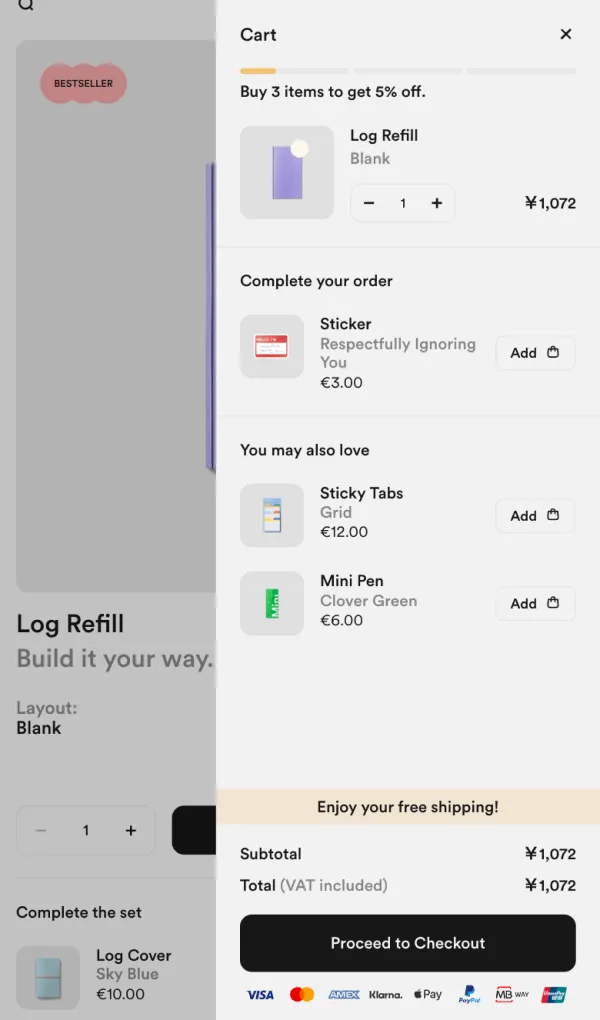Open the Sticker product thumbnail
This screenshot has width=600, height=1020.
click(x=272, y=346)
